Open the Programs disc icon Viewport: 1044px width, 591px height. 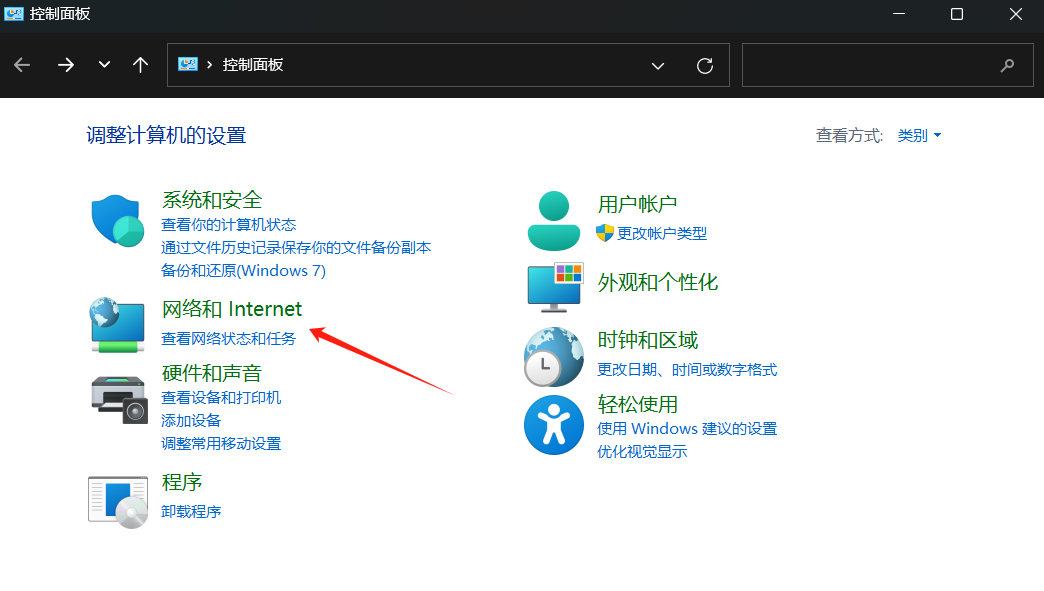tap(118, 502)
